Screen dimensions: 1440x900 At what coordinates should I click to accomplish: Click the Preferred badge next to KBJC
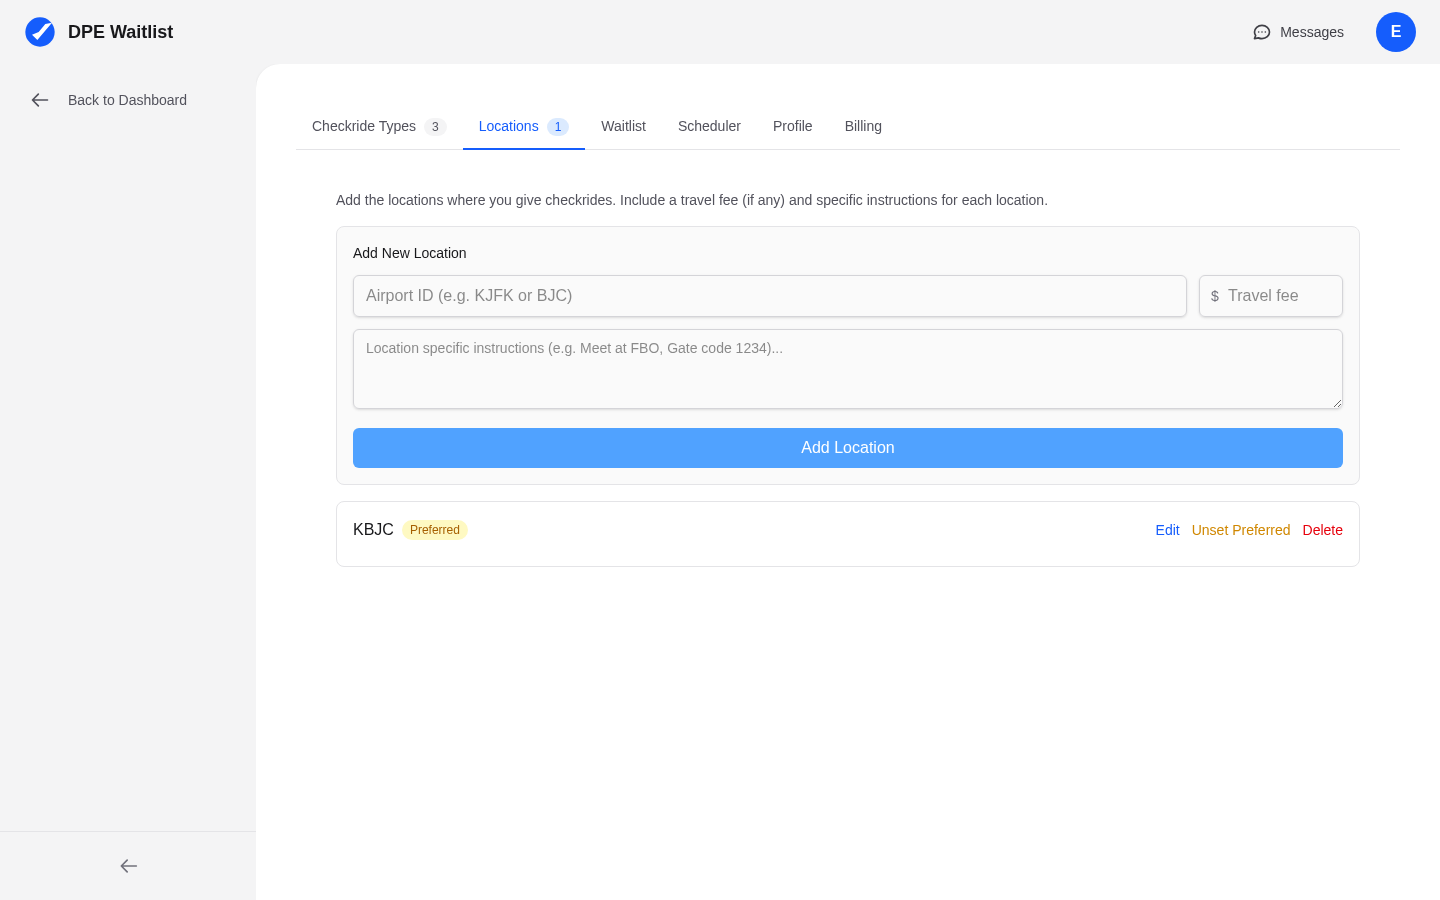[x=434, y=529]
